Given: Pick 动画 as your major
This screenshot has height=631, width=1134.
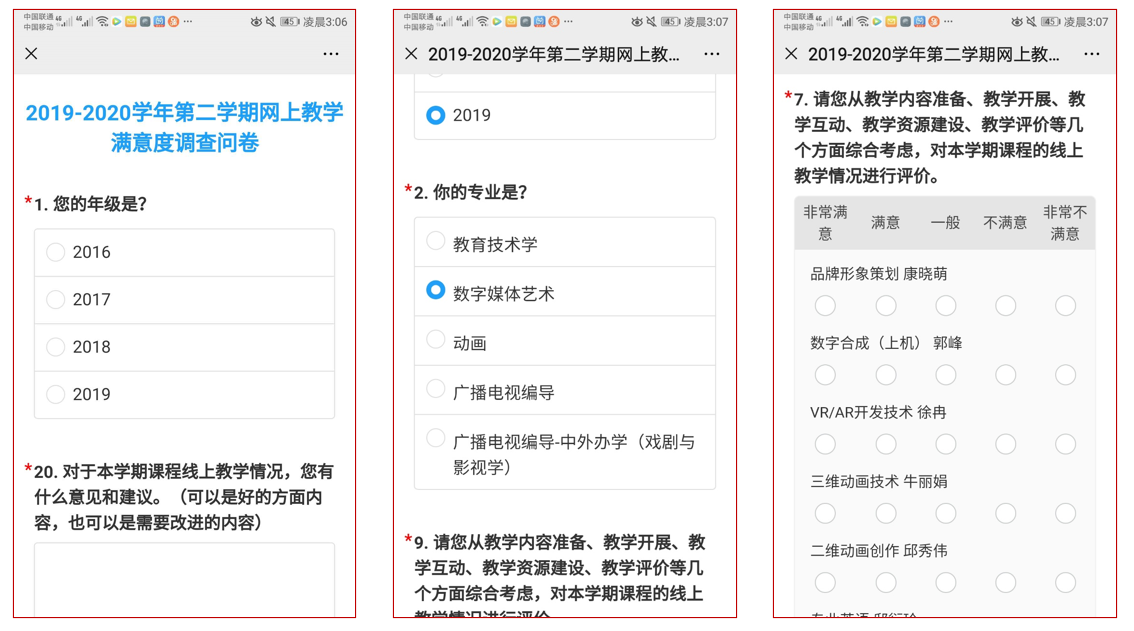Looking at the screenshot, I should click(x=436, y=341).
